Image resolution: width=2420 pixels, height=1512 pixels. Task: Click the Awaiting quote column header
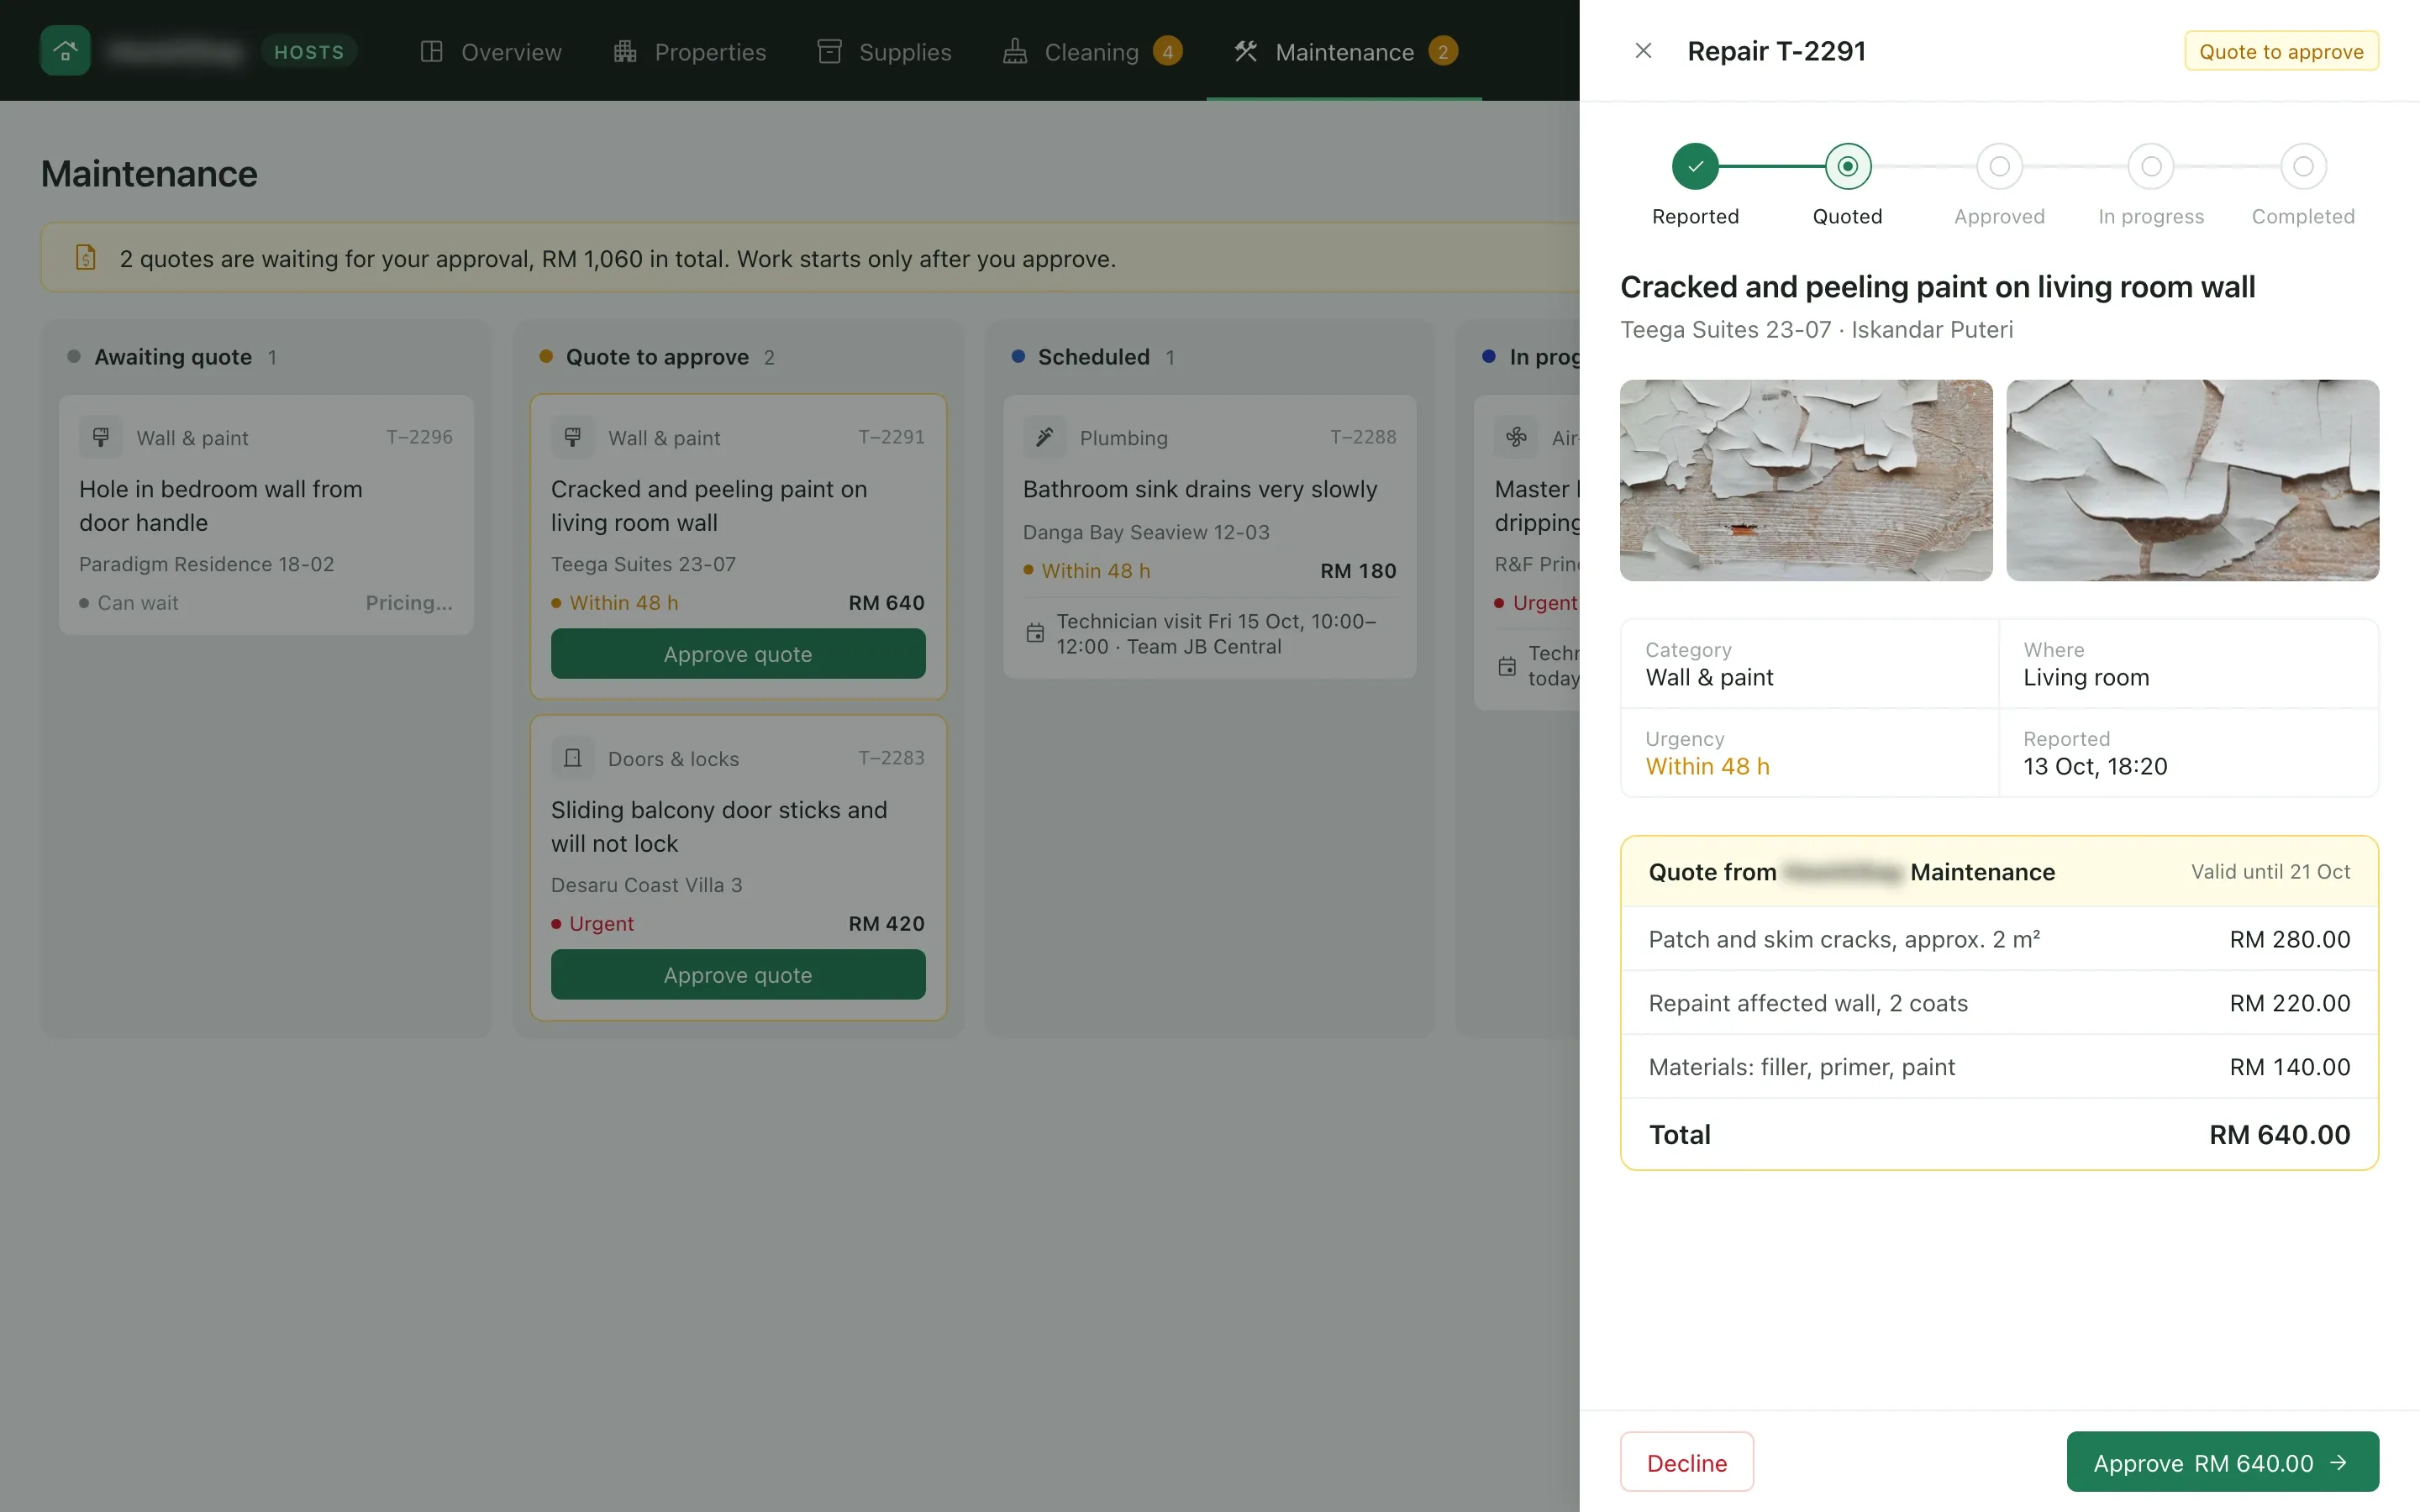[x=172, y=357]
